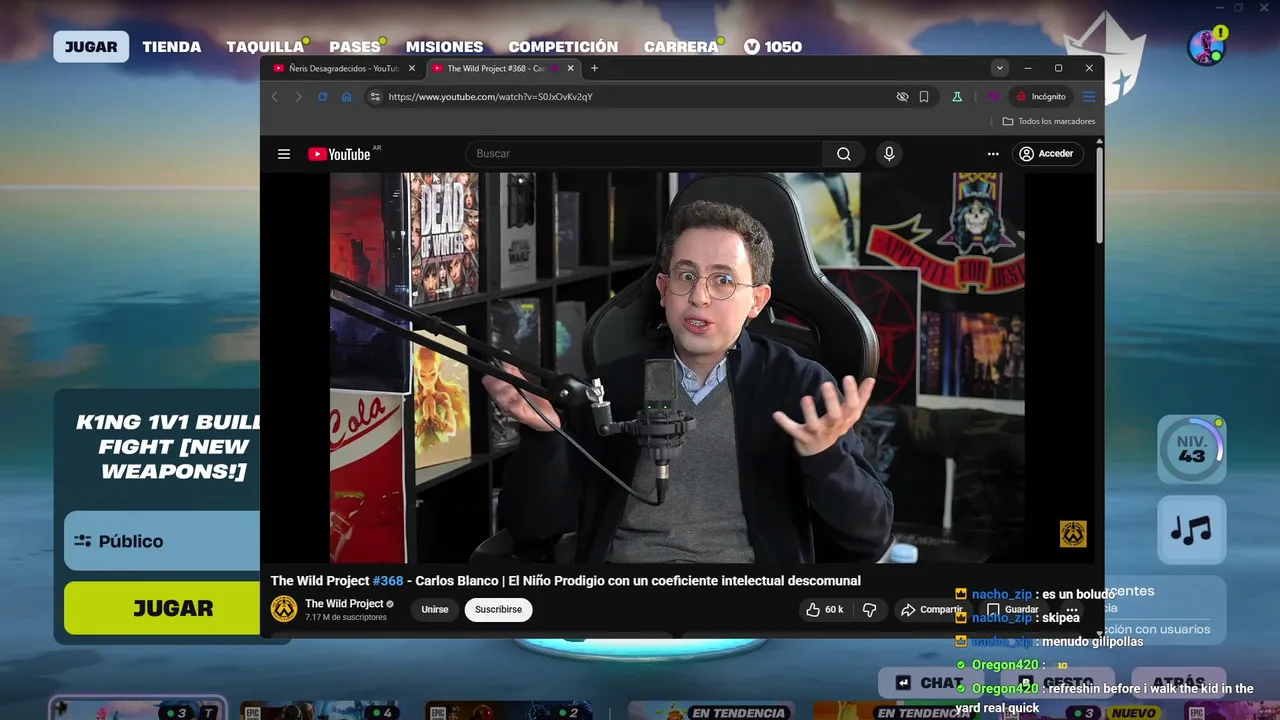Like the video (60 k thumbs up)

tap(825, 609)
